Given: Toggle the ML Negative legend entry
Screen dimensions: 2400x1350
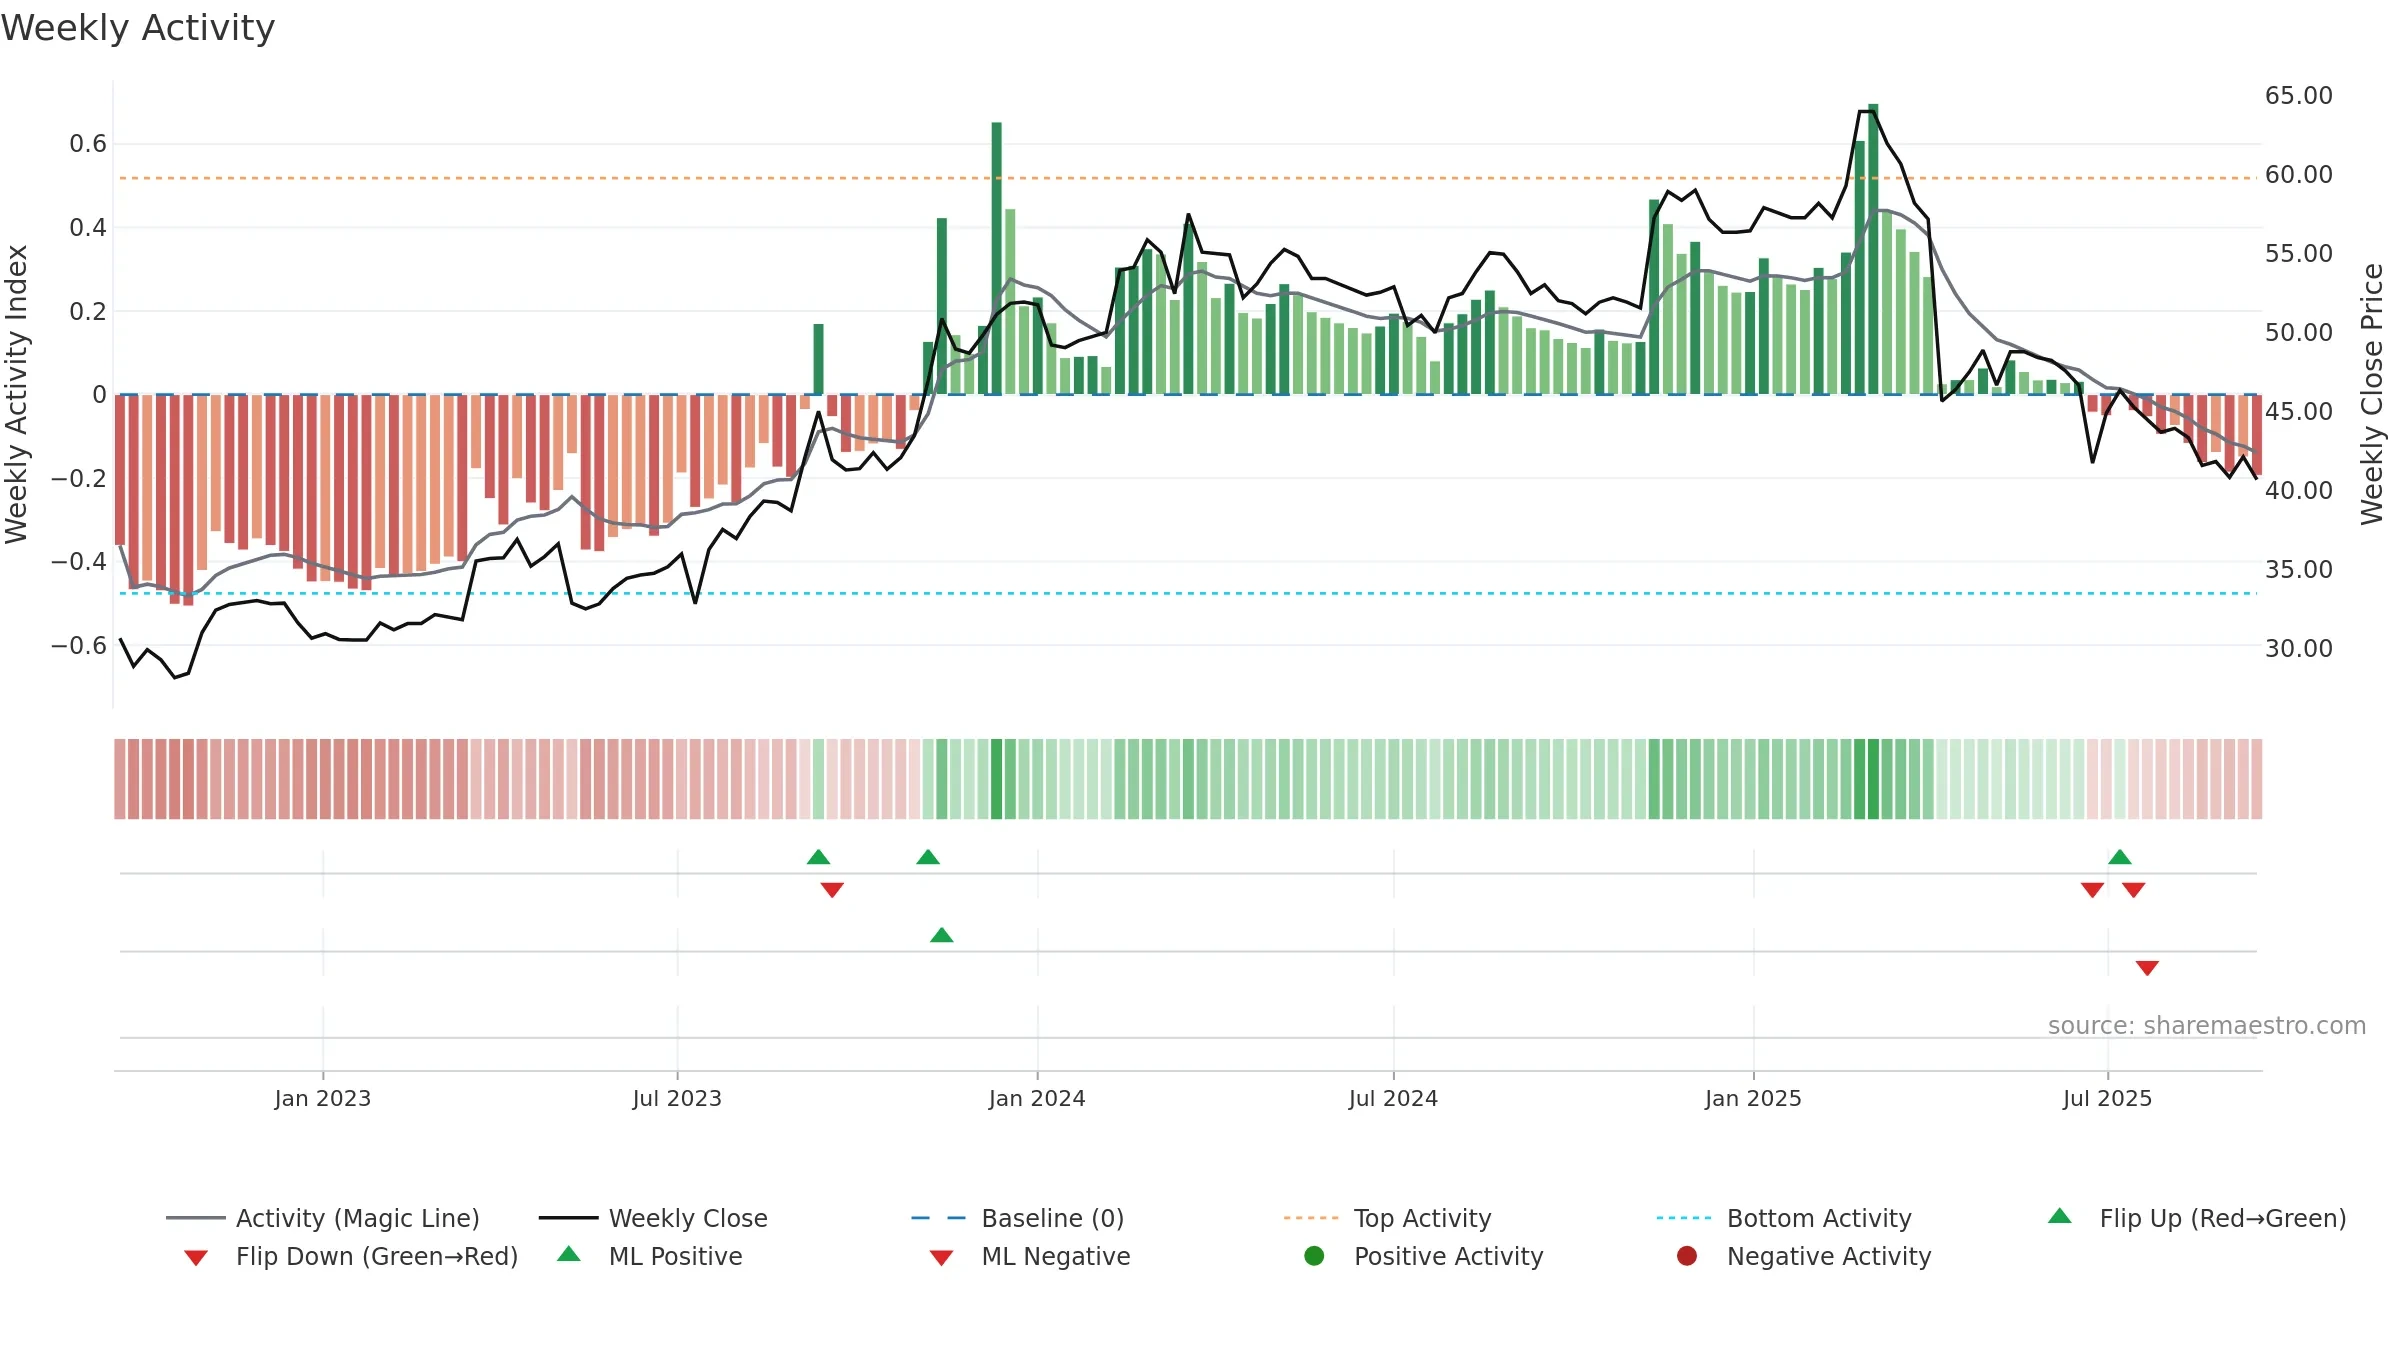Looking at the screenshot, I should click(x=1030, y=1256).
